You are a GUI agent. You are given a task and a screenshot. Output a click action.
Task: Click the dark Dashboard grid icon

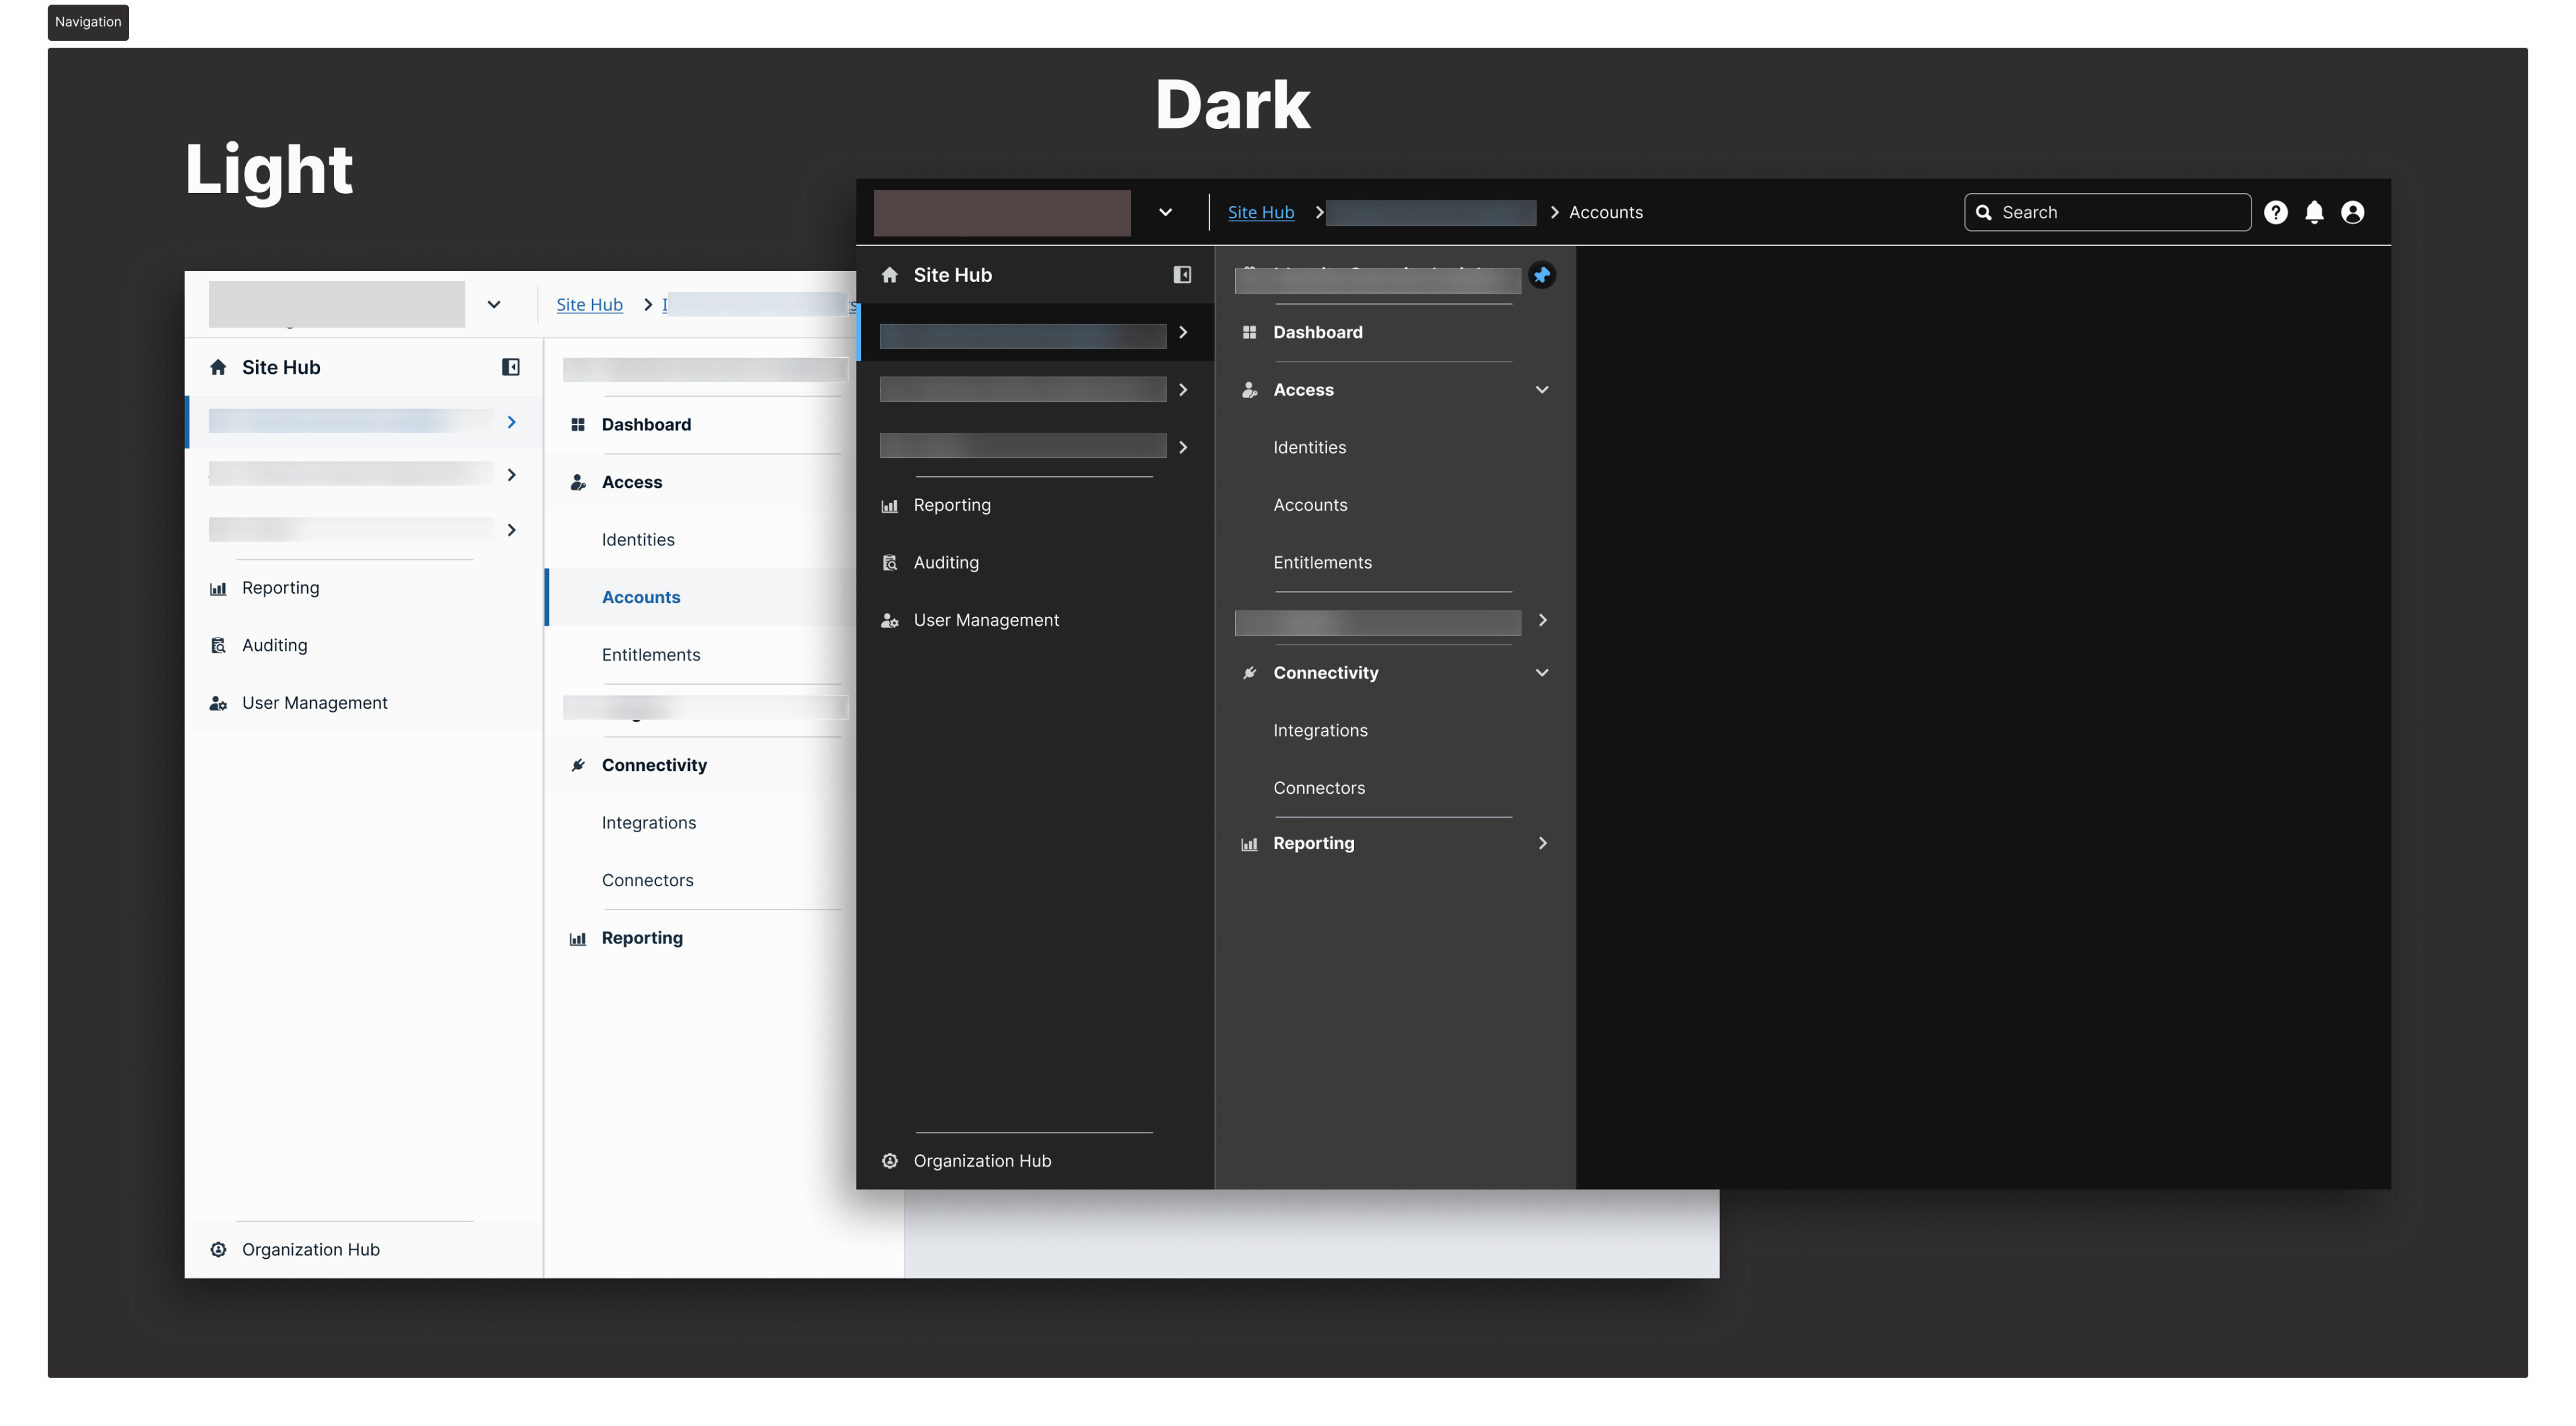[1249, 332]
